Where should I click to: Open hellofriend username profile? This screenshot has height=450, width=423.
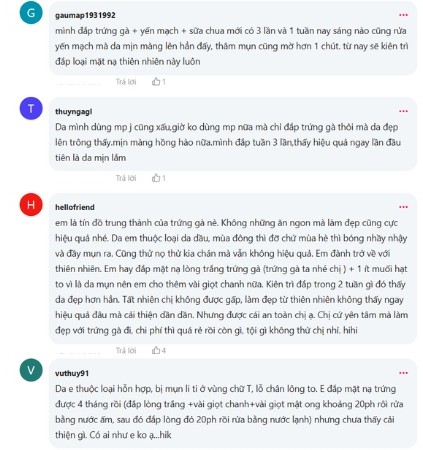point(75,207)
